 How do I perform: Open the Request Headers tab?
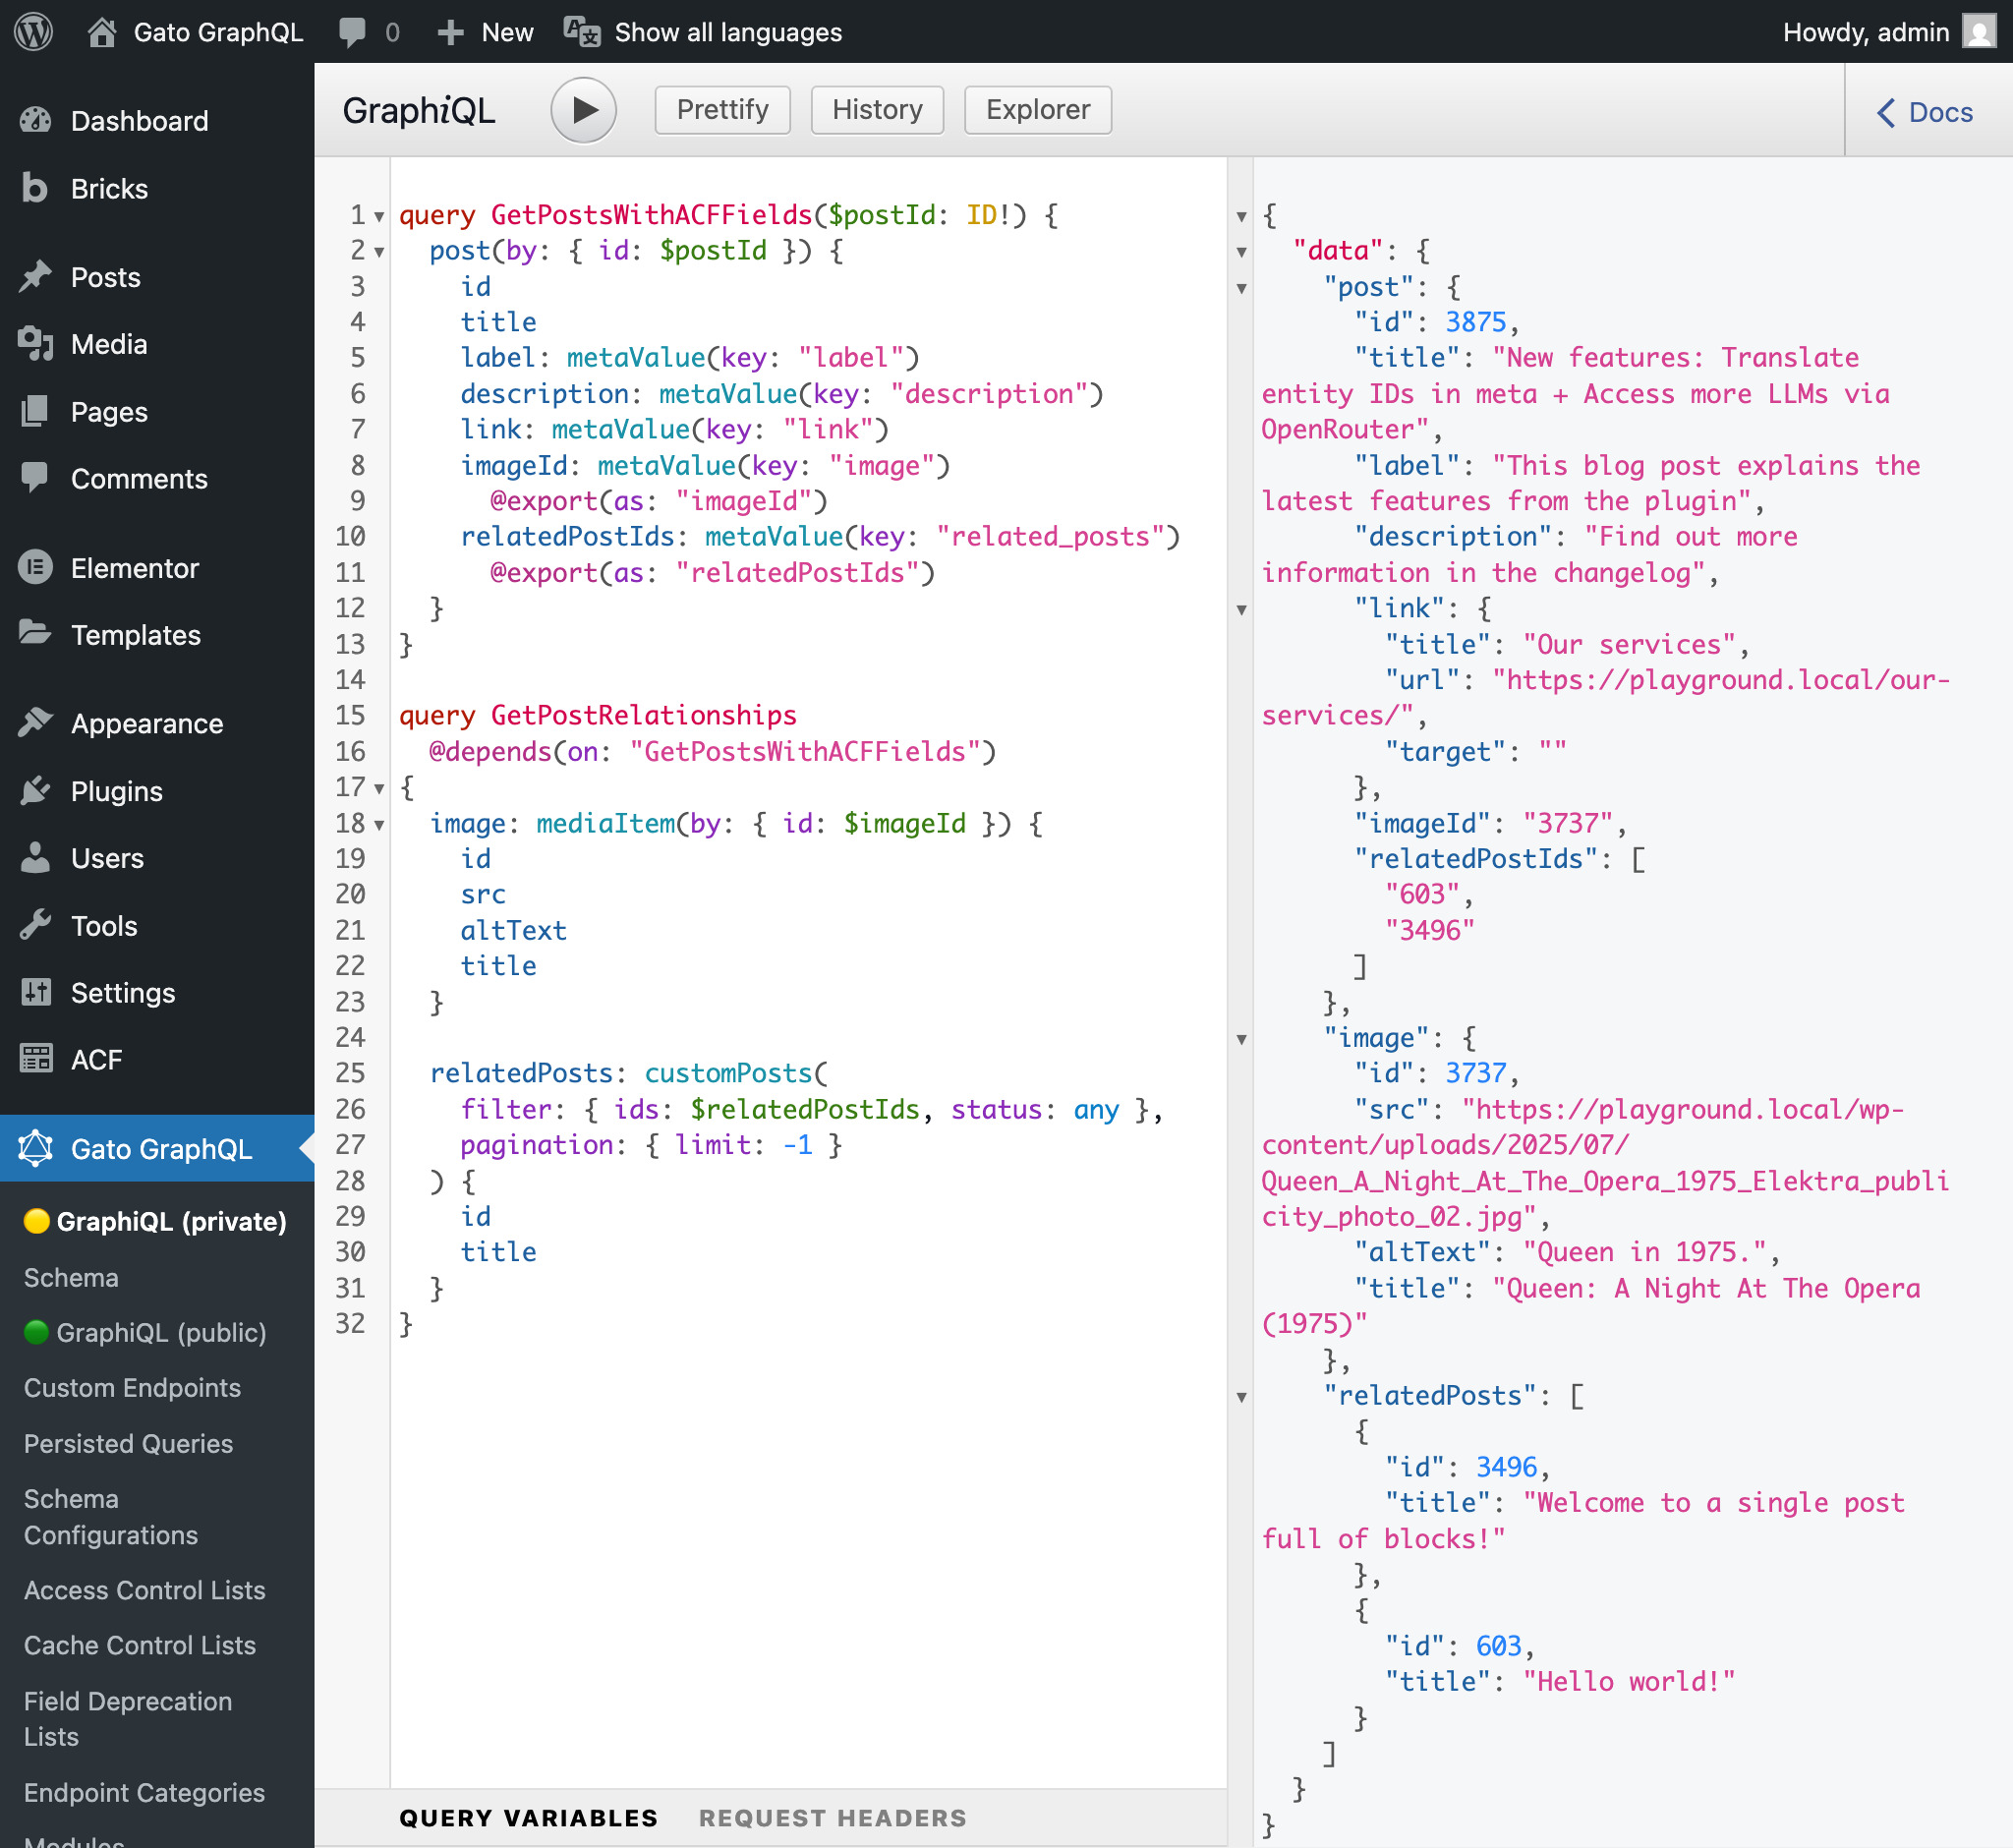[833, 1817]
